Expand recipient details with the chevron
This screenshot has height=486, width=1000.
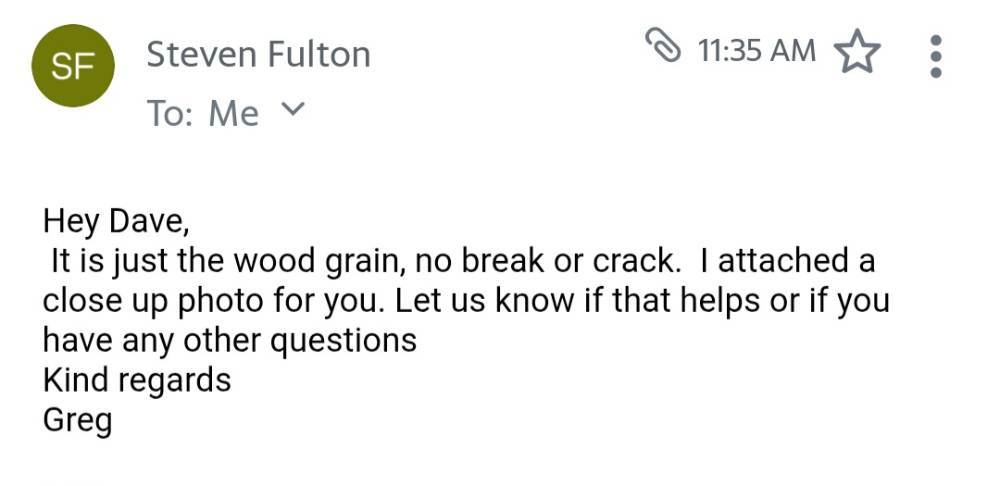pos(293,109)
